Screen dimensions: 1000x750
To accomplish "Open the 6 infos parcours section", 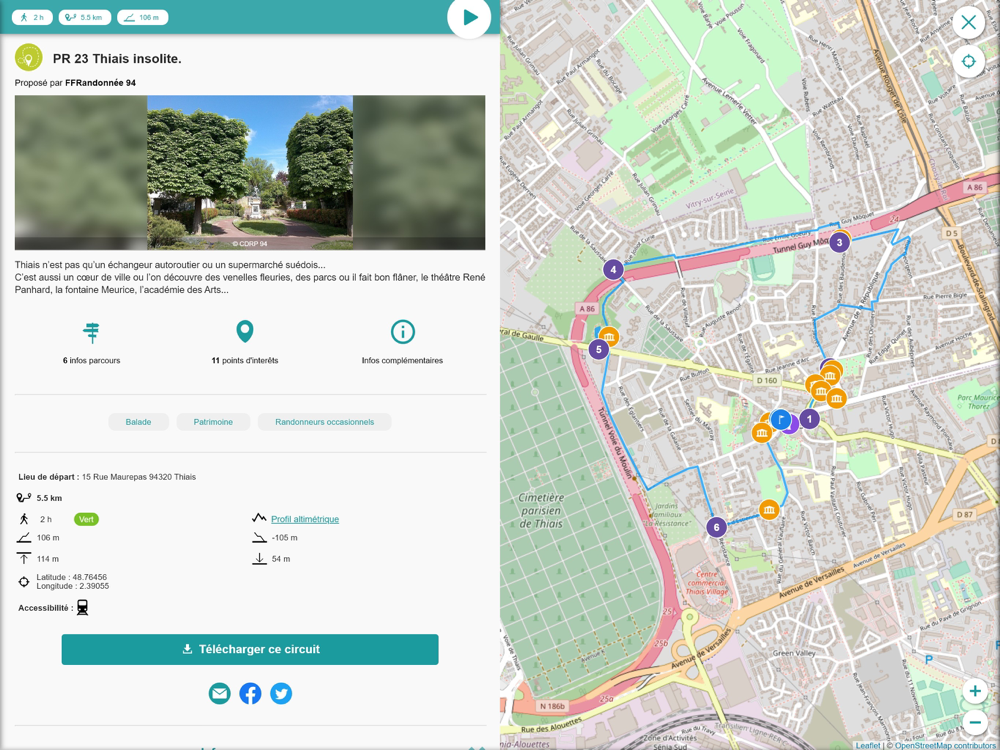I will pos(91,342).
